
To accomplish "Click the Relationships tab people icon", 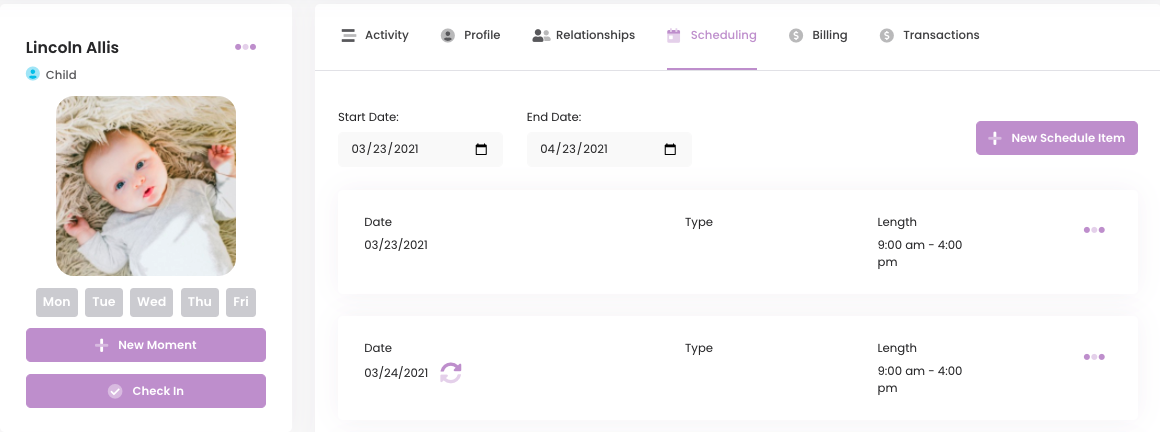I will pos(542,36).
